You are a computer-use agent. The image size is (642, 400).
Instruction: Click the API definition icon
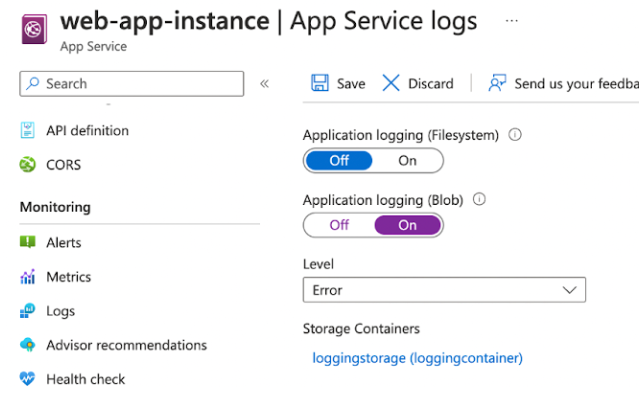tap(27, 131)
